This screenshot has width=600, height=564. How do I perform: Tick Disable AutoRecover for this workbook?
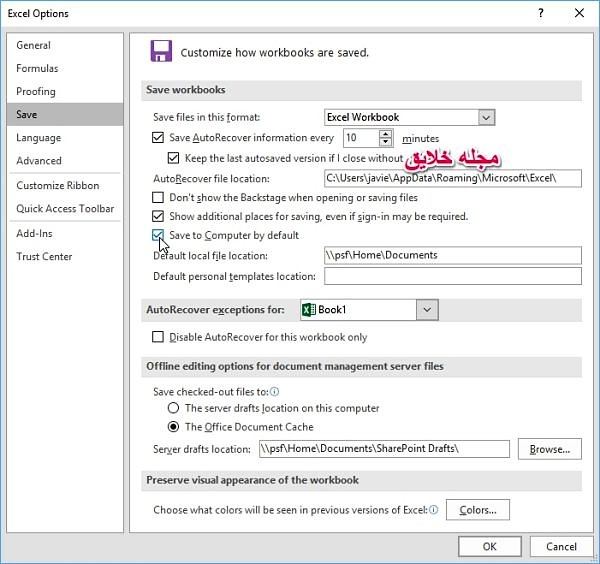coord(158,337)
